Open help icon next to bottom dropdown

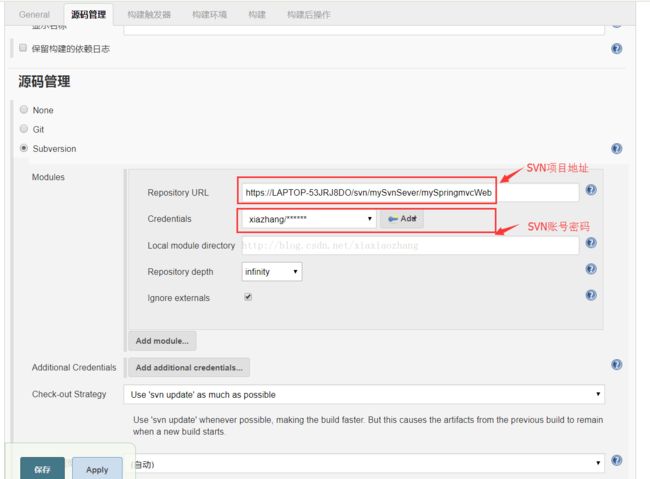coord(616,460)
